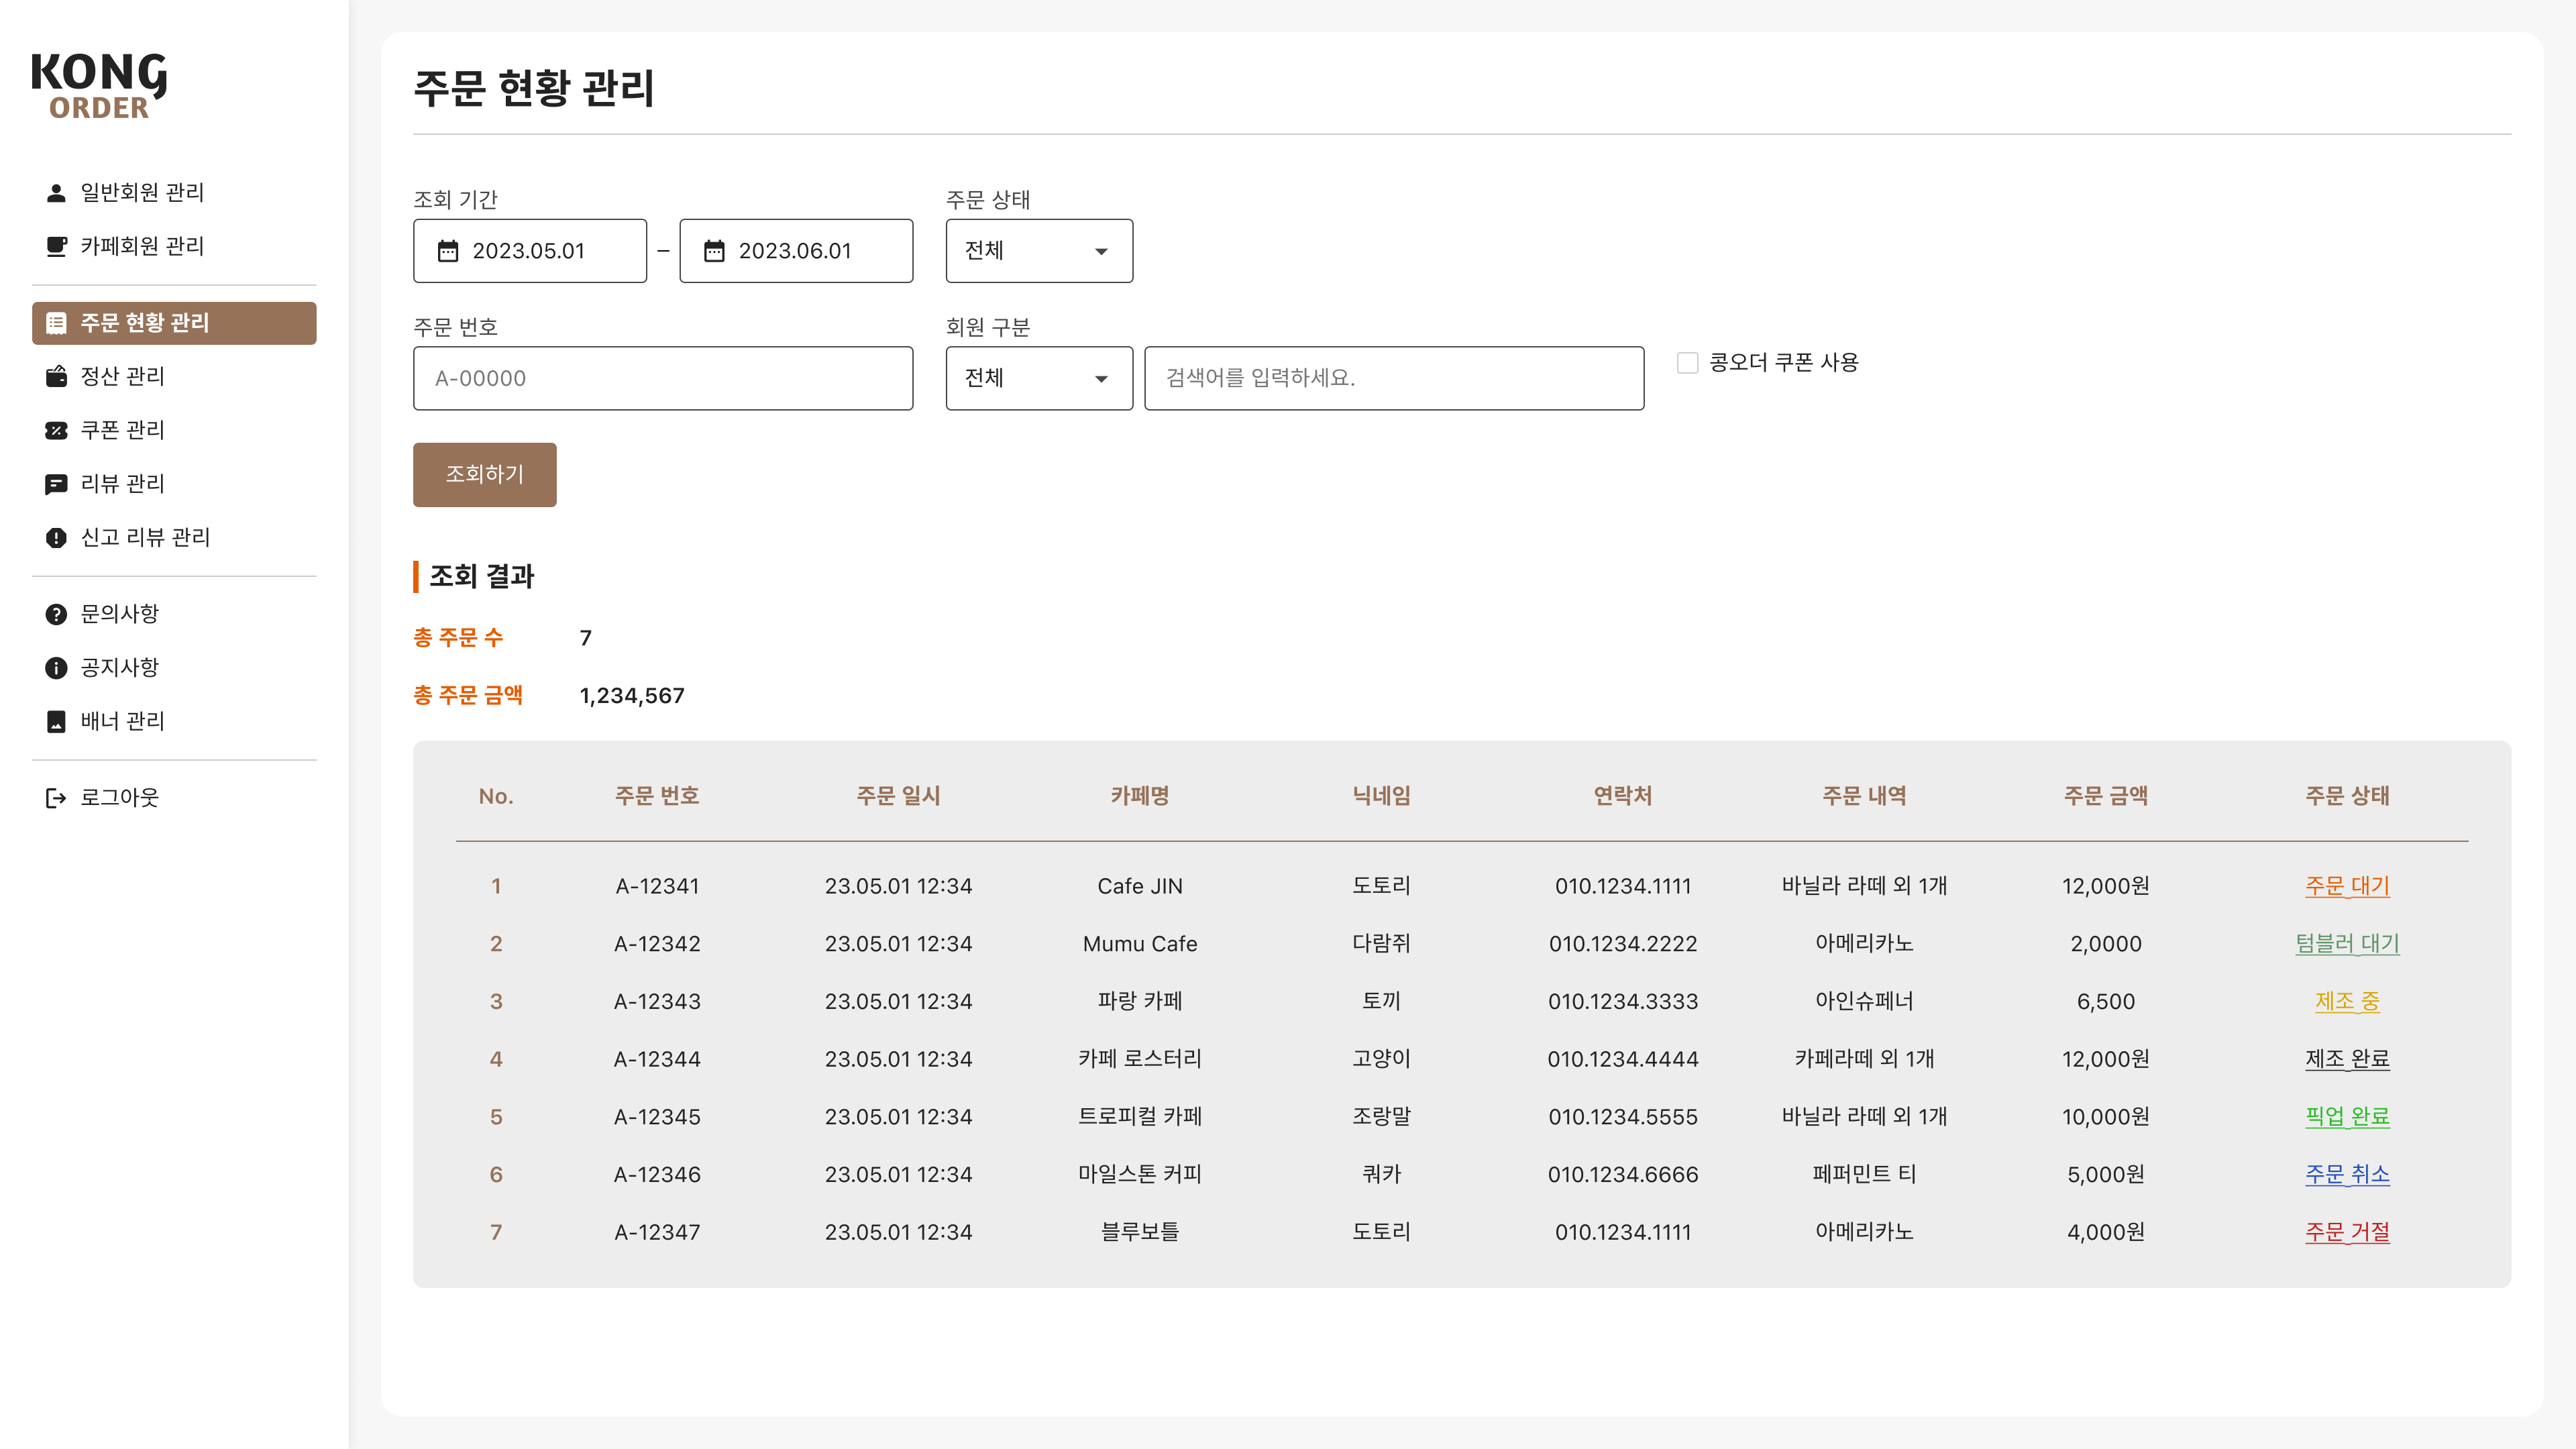The height and width of the screenshot is (1449, 2576).
Task: Click 주문 취소 status link for A-12346
Action: pos(2347,1174)
